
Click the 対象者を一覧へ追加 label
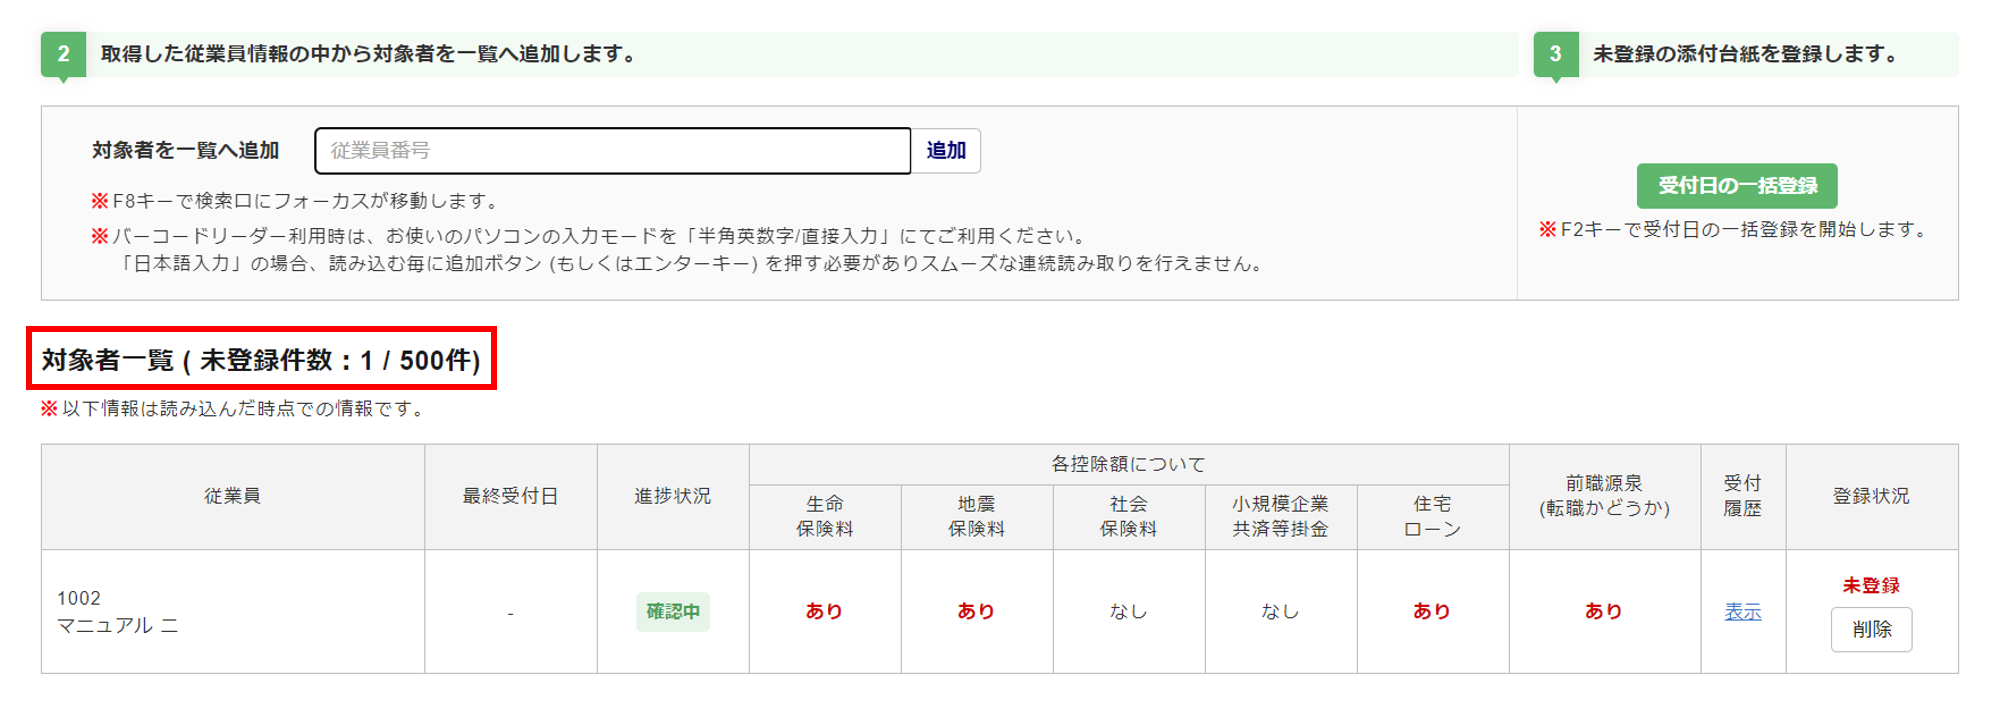point(186,151)
